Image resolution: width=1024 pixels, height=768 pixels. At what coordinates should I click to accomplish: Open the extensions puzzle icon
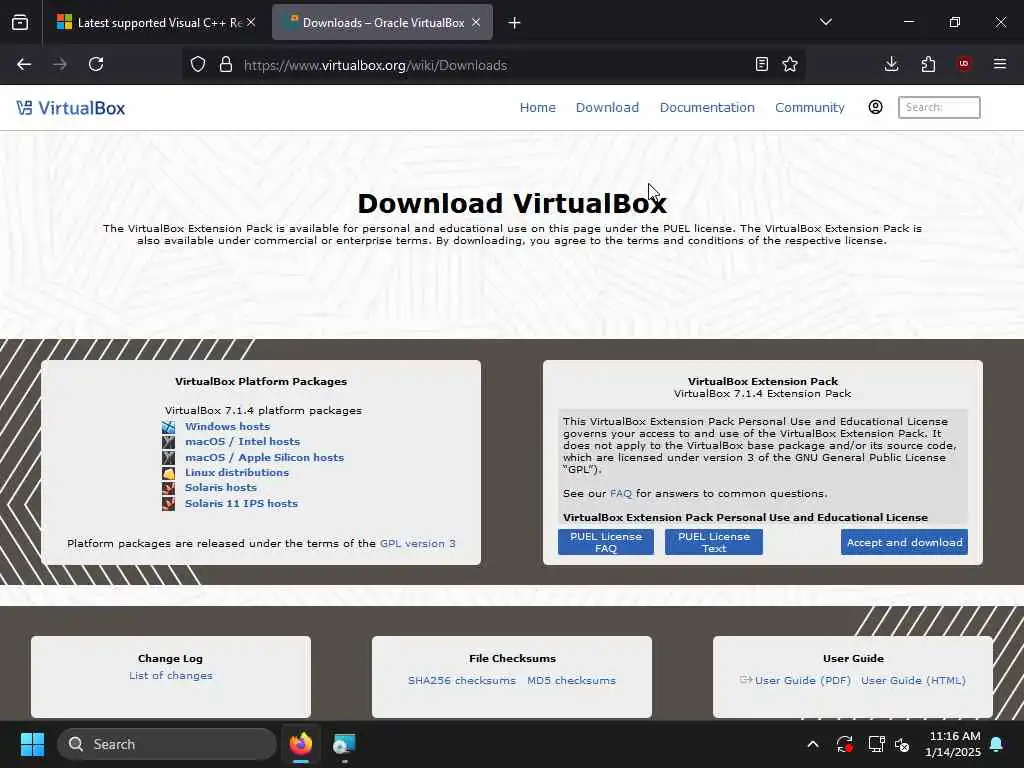[x=928, y=64]
